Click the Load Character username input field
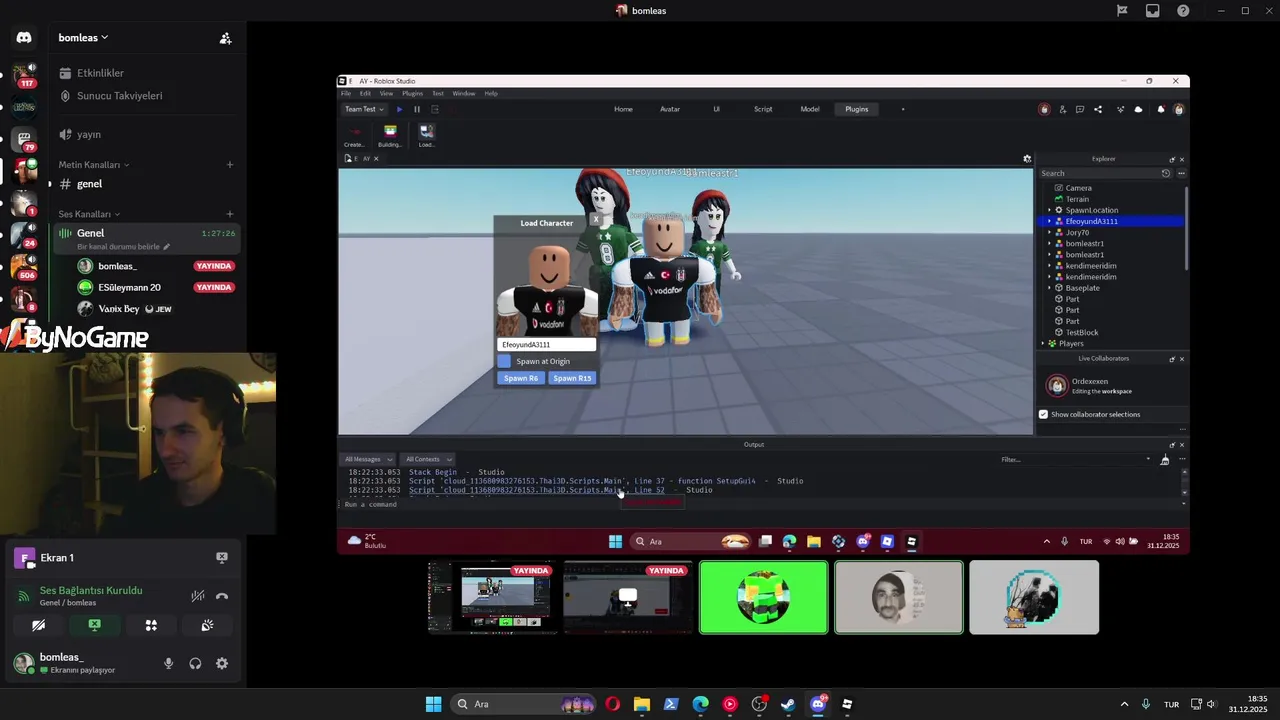 click(547, 344)
